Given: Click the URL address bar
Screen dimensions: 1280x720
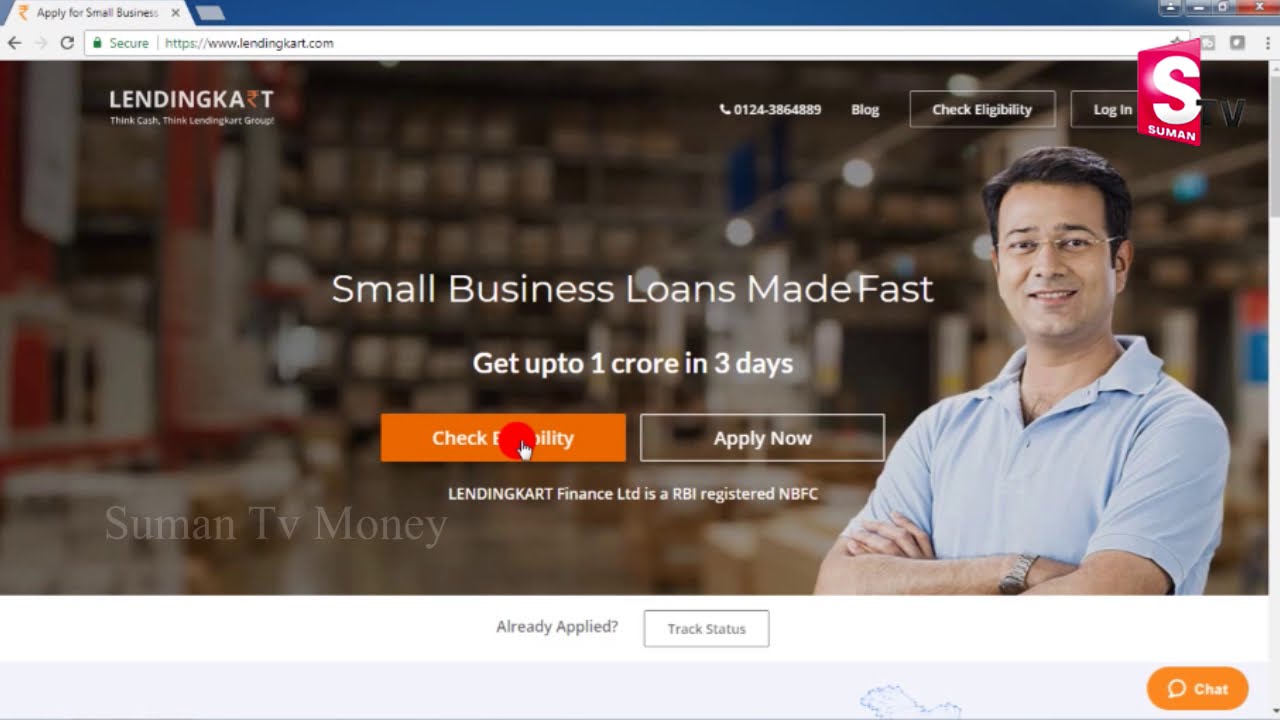Looking at the screenshot, I should [x=620, y=43].
